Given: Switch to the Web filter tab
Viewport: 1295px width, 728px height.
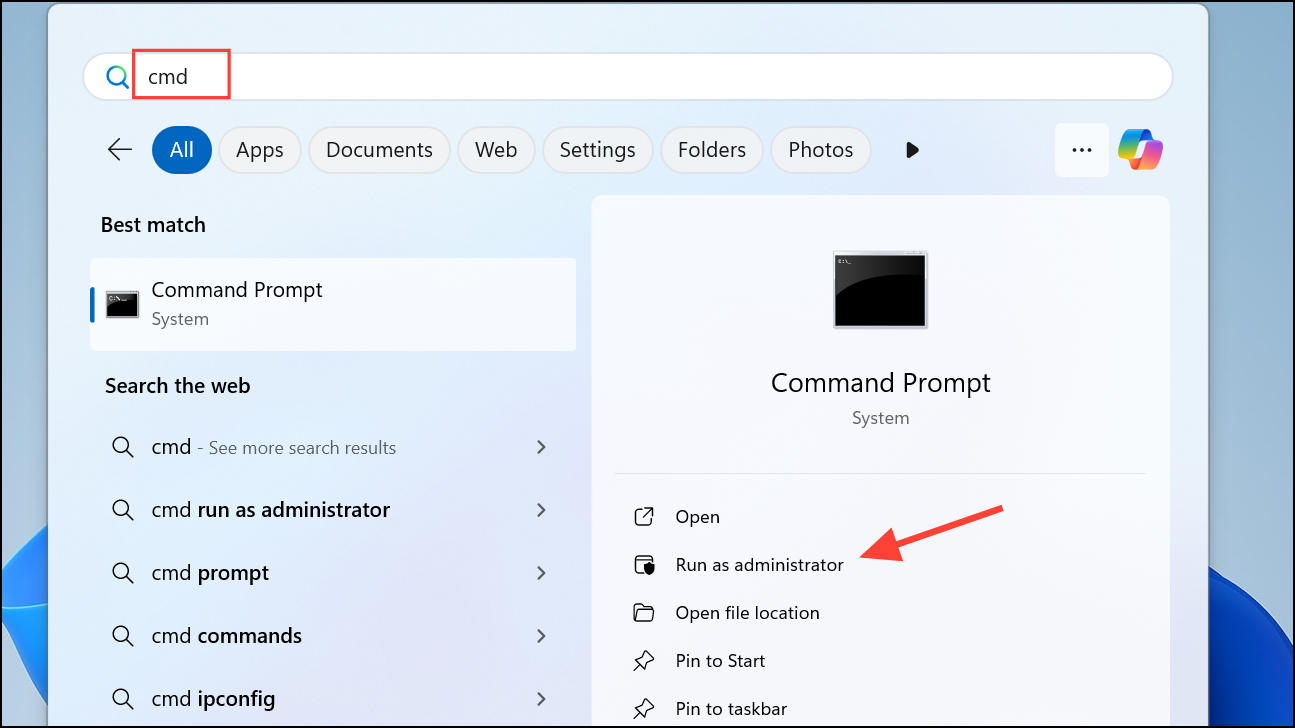Looking at the screenshot, I should pos(496,150).
